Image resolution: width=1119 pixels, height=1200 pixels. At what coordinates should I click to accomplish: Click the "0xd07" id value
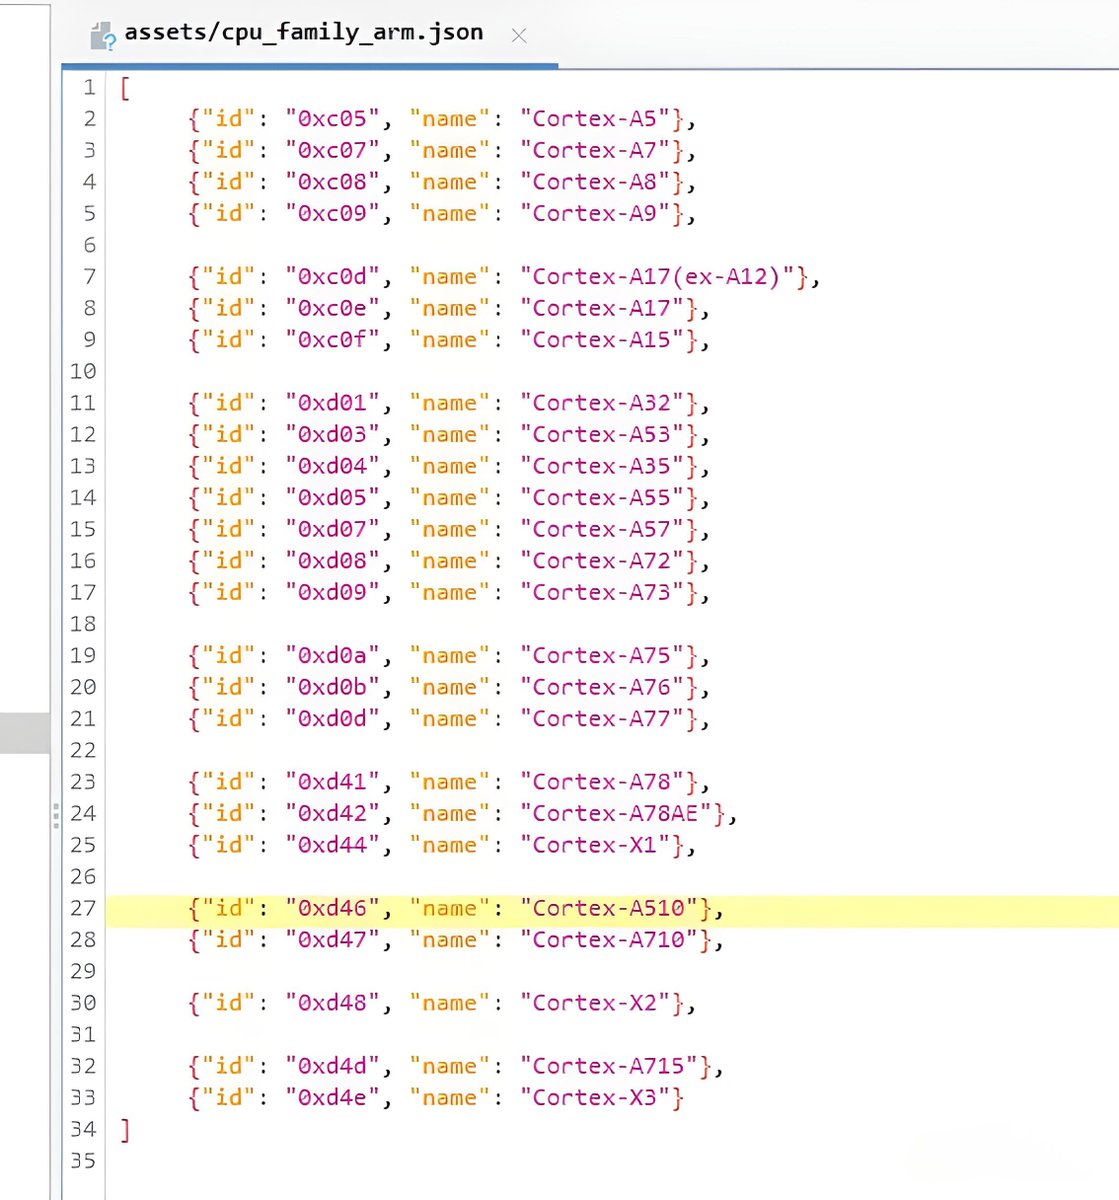pos(333,530)
